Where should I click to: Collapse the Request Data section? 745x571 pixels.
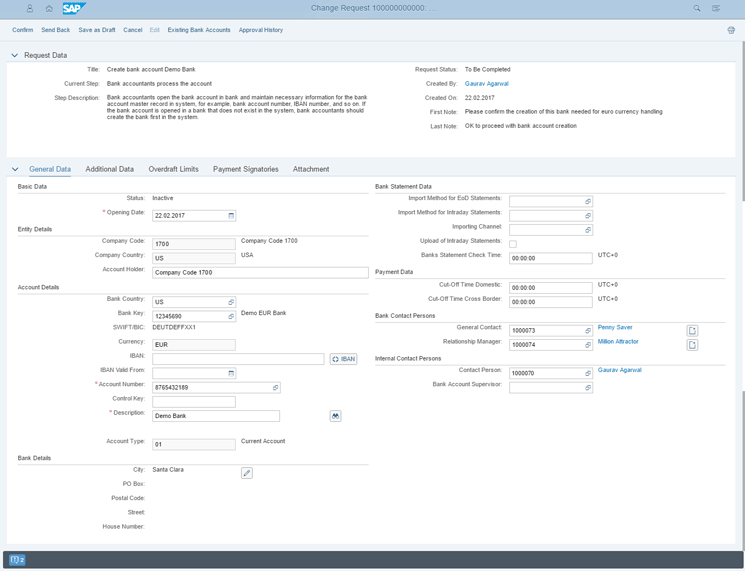point(15,56)
